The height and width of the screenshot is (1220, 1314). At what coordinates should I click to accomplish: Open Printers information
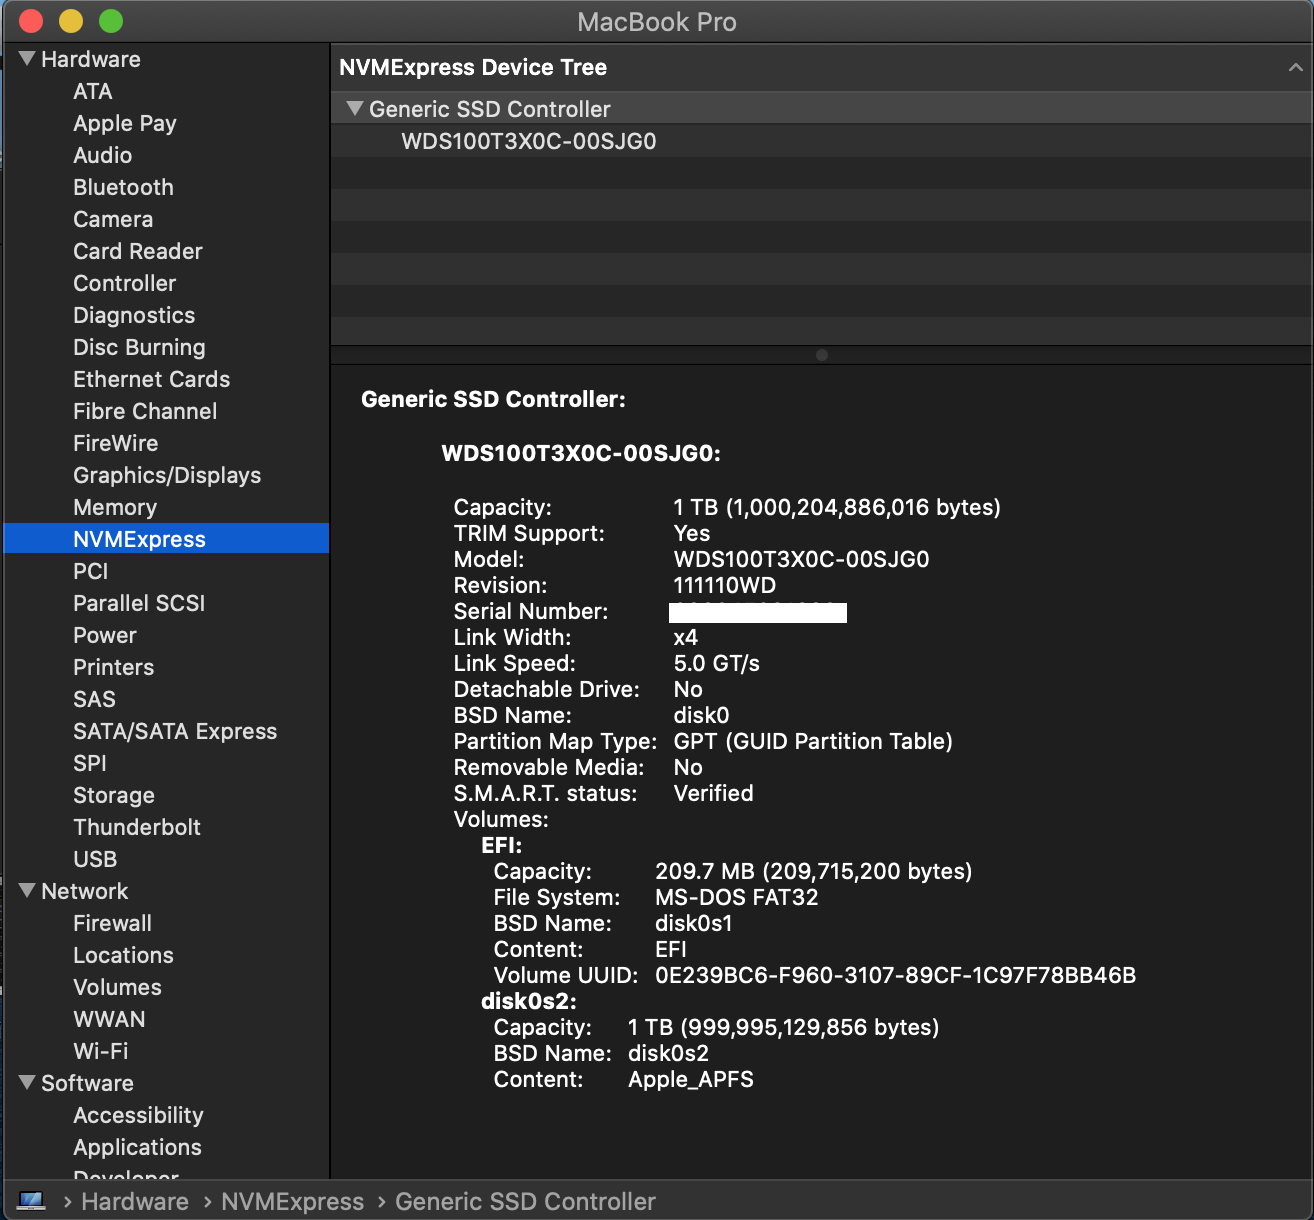point(114,667)
